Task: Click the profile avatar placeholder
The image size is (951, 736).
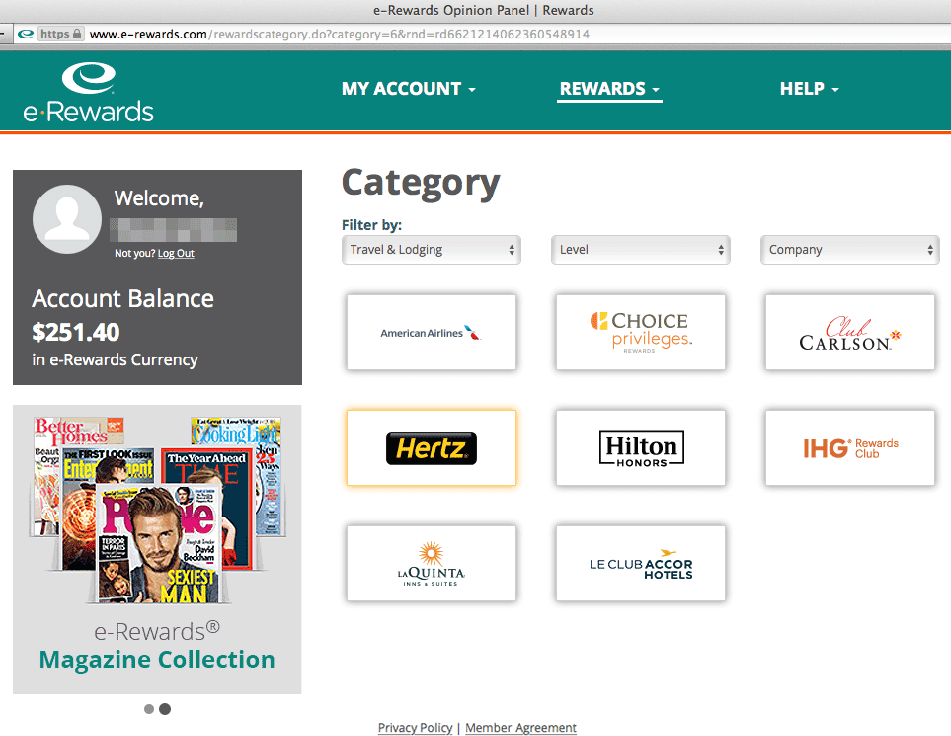Action: tap(67, 219)
